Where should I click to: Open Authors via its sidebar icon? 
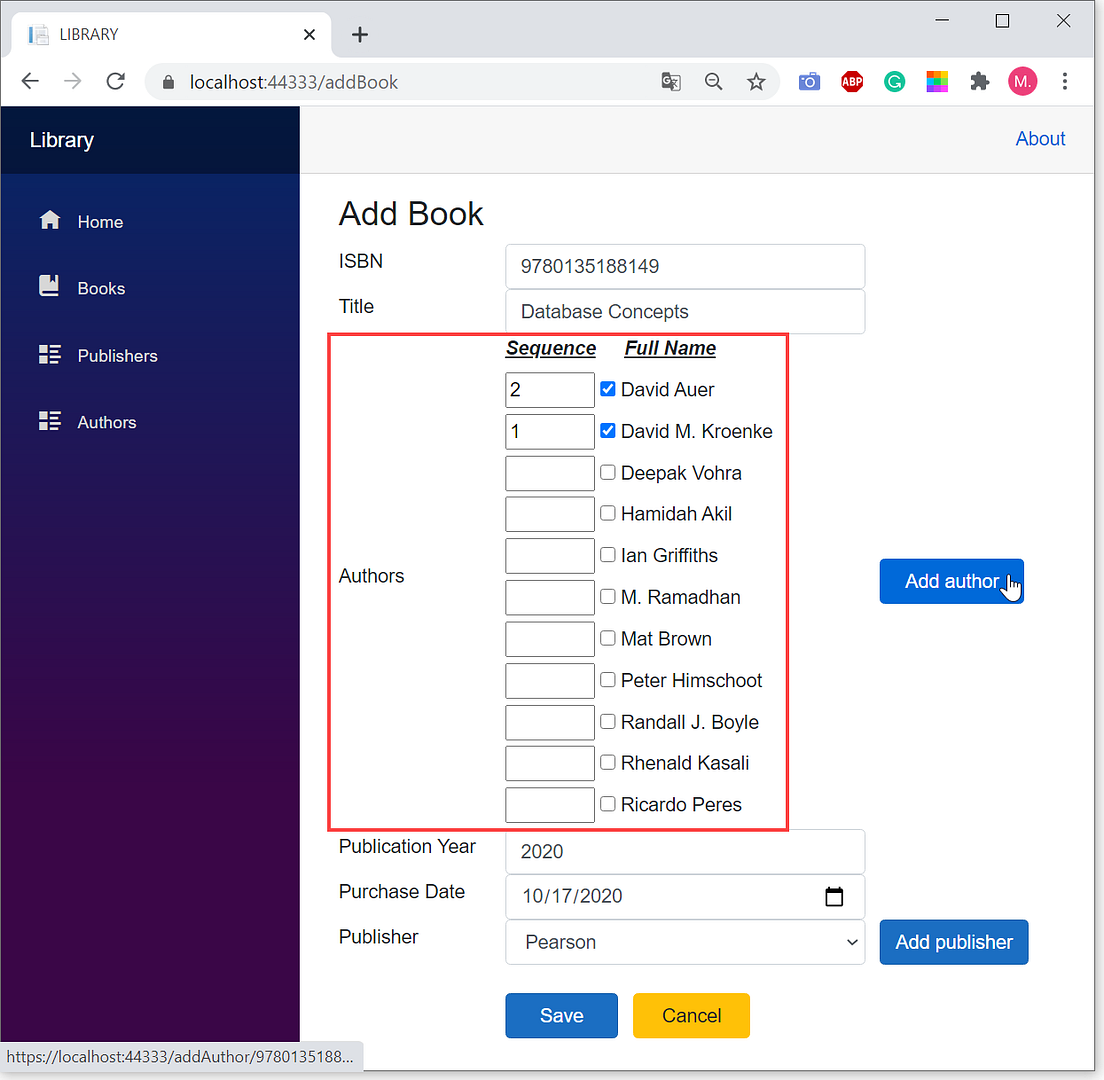(x=49, y=421)
